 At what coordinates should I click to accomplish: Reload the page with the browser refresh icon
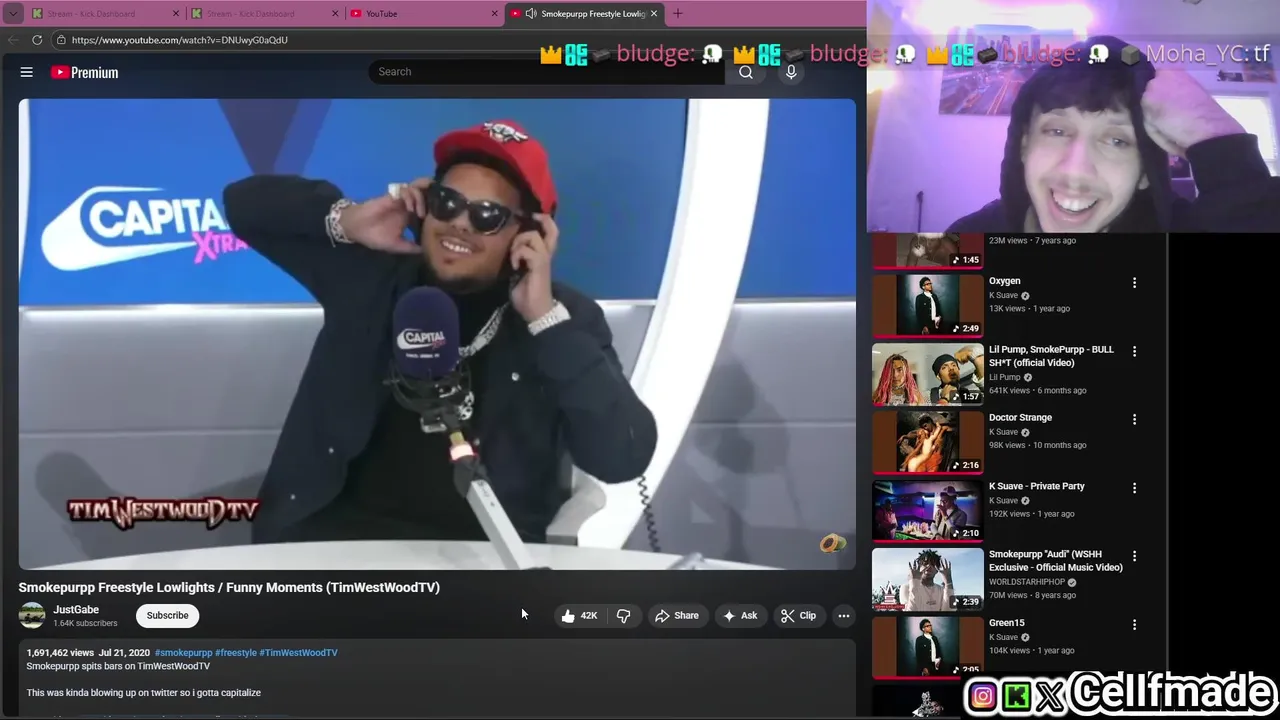37,40
